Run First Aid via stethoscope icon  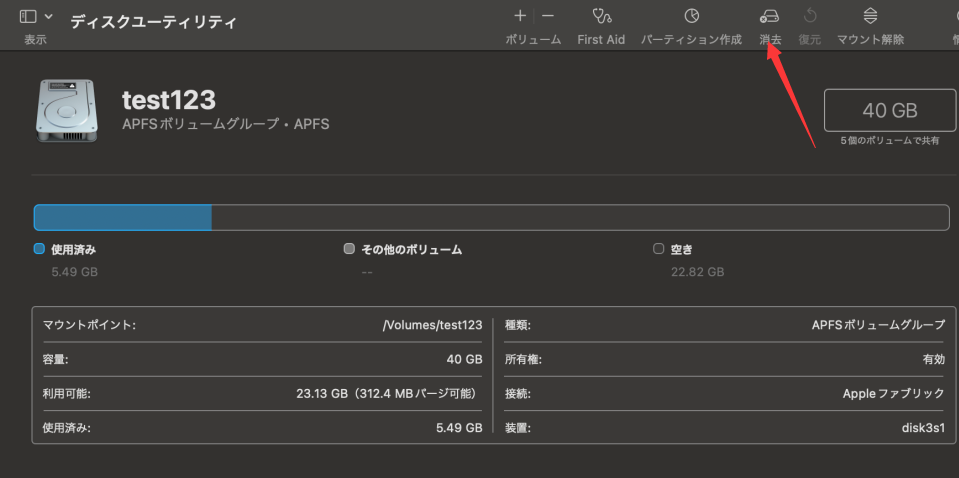[601, 16]
